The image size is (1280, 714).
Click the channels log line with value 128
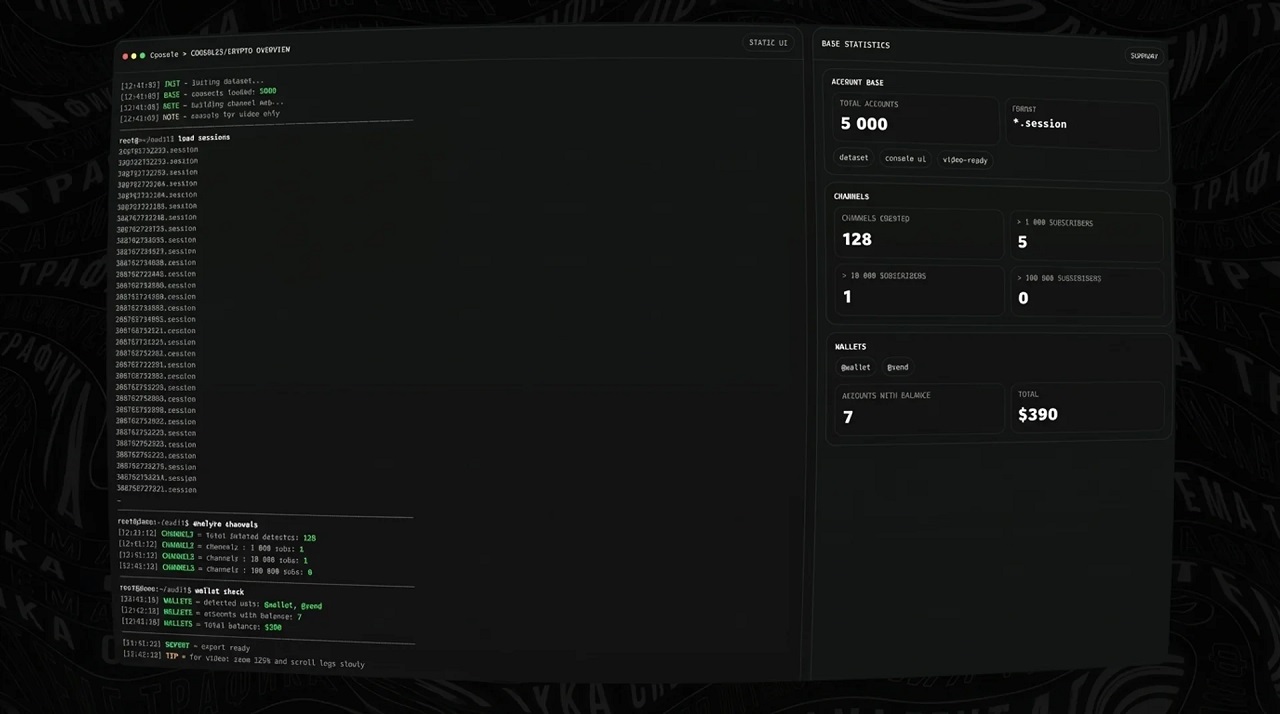pyautogui.click(x=217, y=536)
